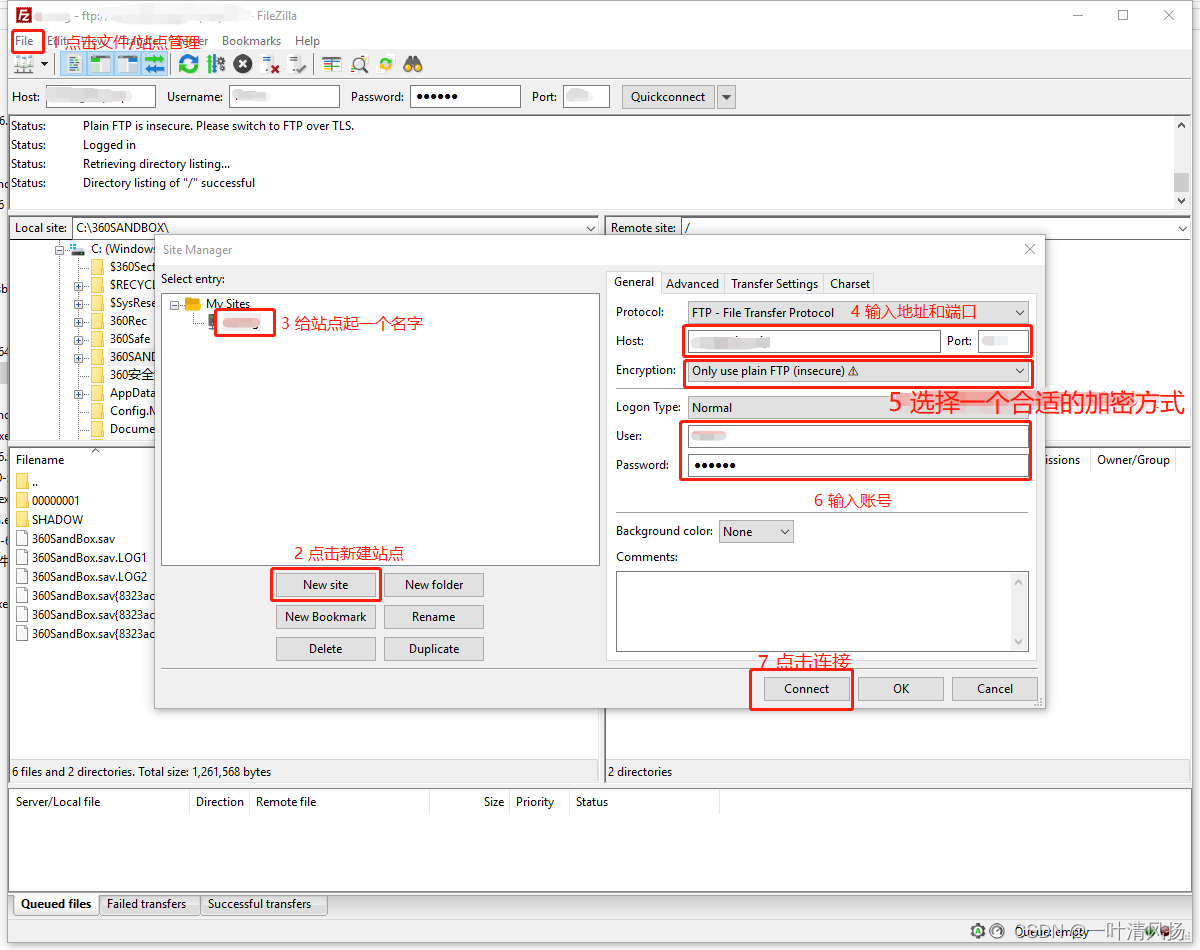Viewport: 1200px width, 950px height.
Task: Switch to the Charset tab
Action: point(850,284)
